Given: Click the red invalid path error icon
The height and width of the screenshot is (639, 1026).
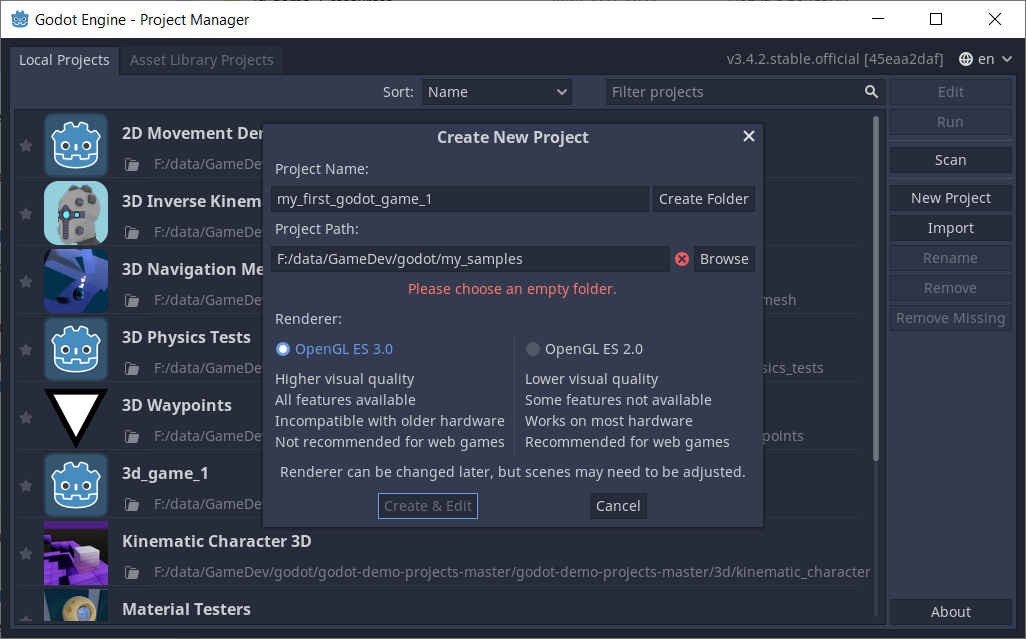Looking at the screenshot, I should coord(682,259).
